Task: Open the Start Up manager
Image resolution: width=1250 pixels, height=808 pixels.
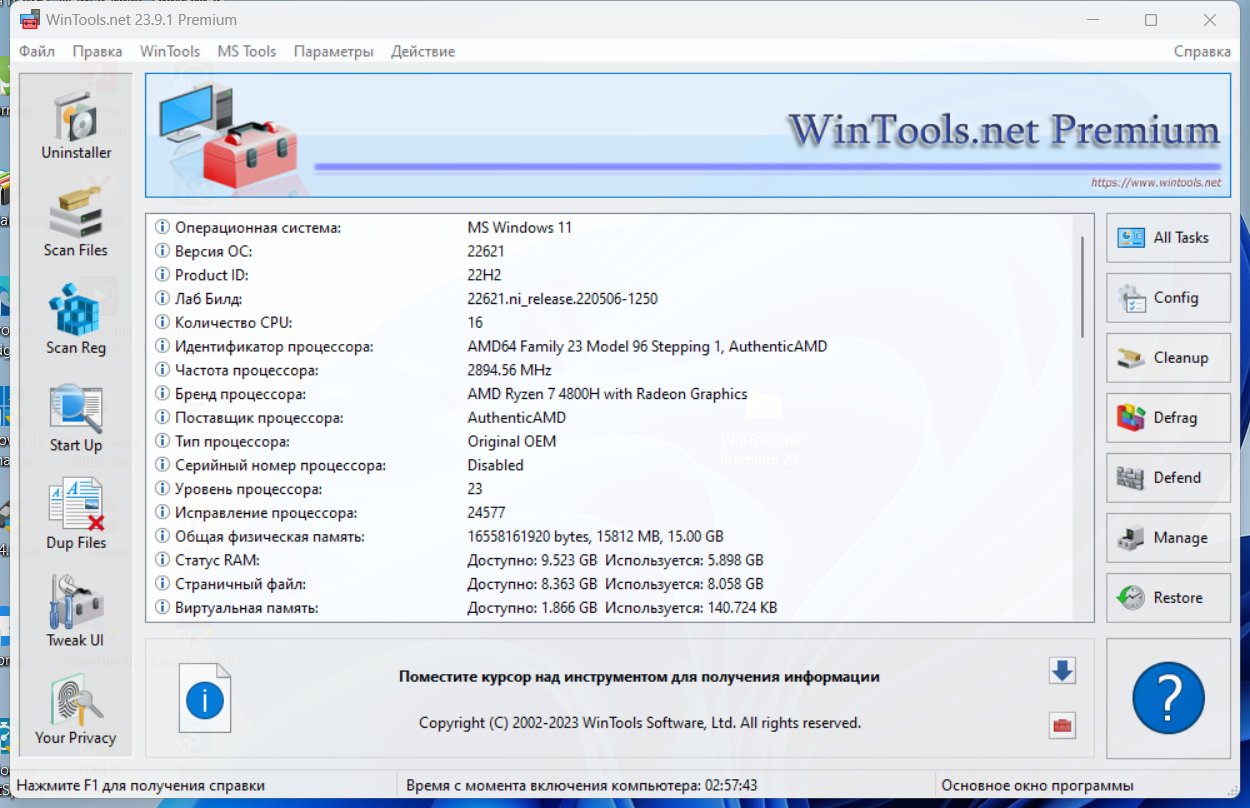Action: pyautogui.click(x=76, y=418)
